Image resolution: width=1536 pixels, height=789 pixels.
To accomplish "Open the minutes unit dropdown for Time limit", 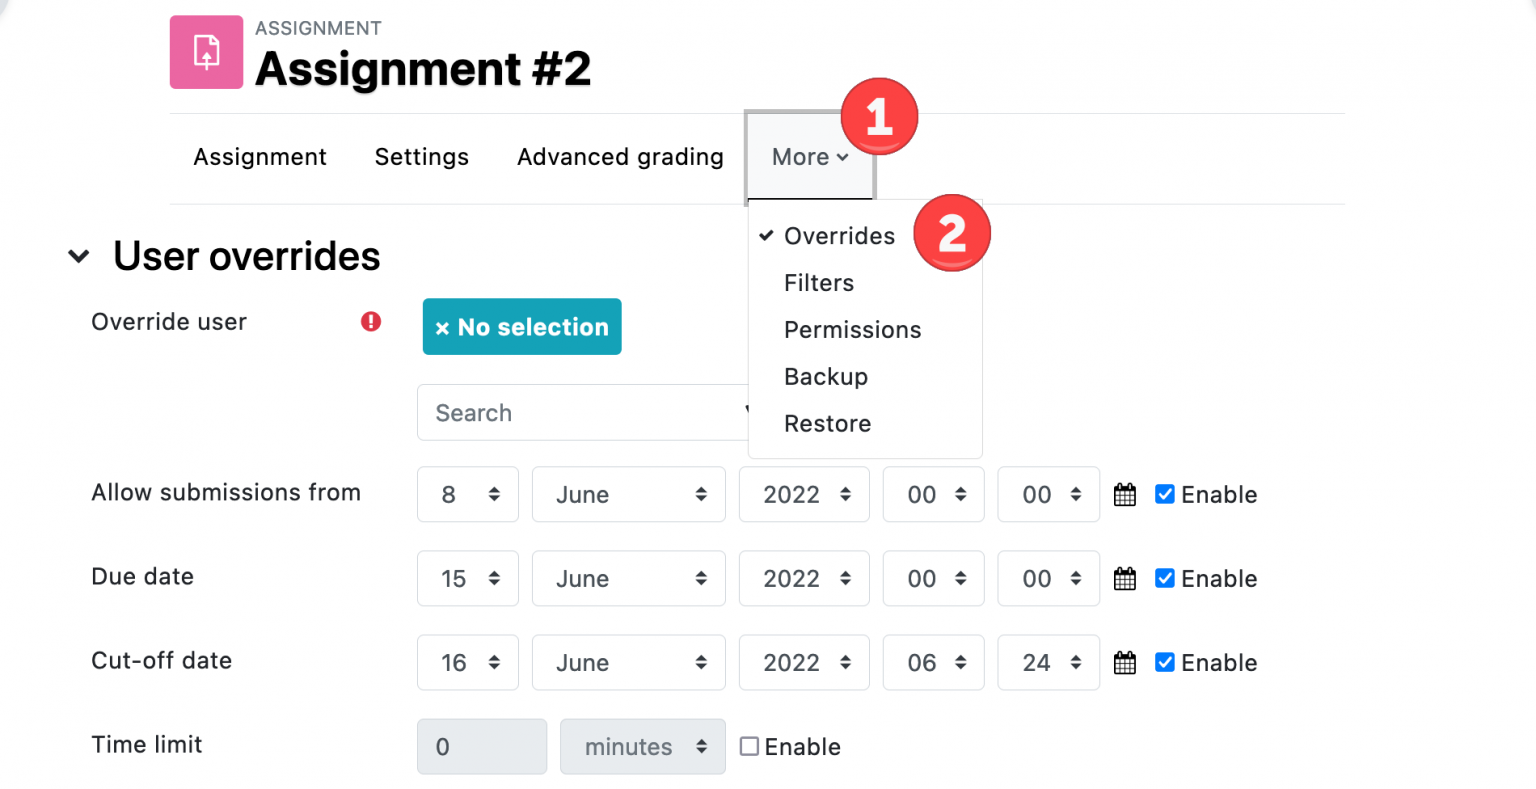I will point(642,746).
